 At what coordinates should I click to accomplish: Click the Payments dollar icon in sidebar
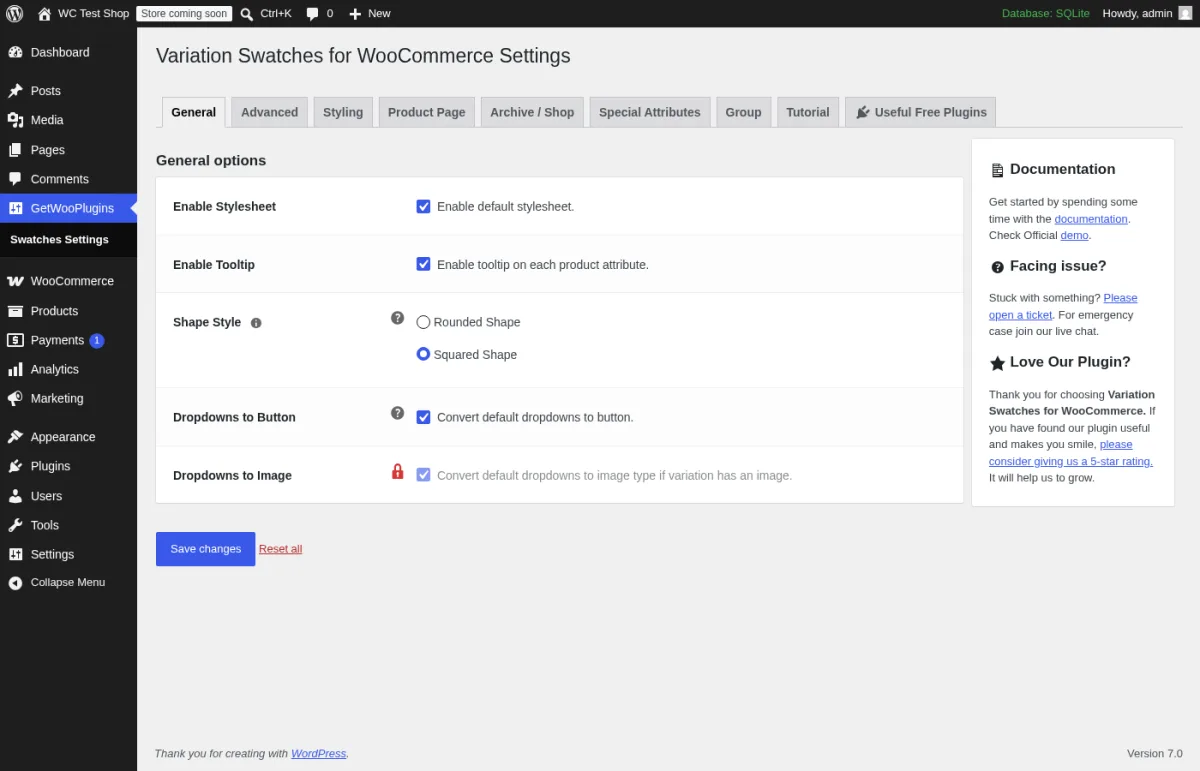click(15, 340)
